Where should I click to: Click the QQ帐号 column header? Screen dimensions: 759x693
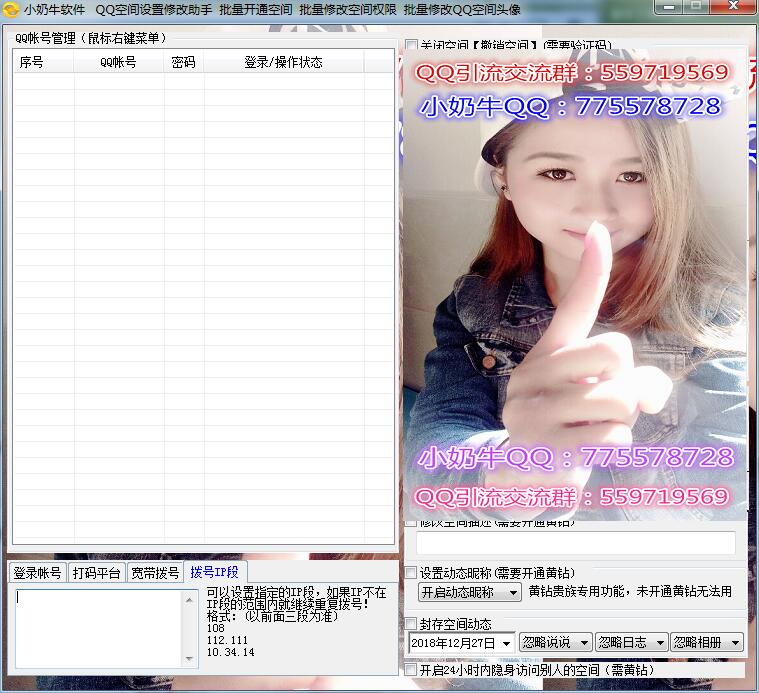[118, 62]
